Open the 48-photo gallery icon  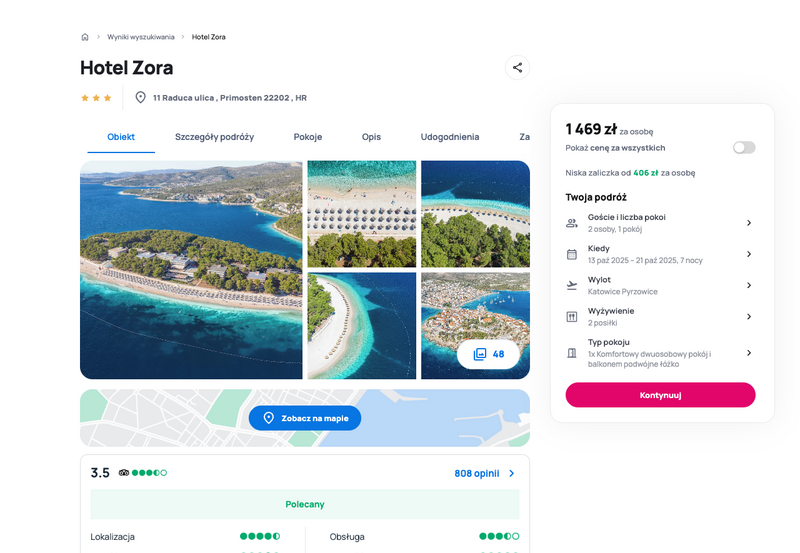(x=480, y=354)
